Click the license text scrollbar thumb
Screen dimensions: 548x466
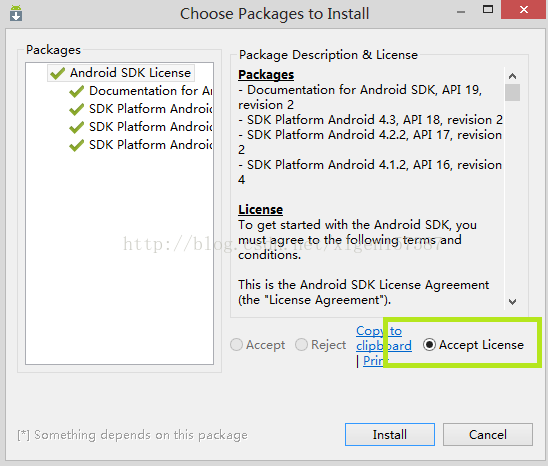tap(512, 92)
